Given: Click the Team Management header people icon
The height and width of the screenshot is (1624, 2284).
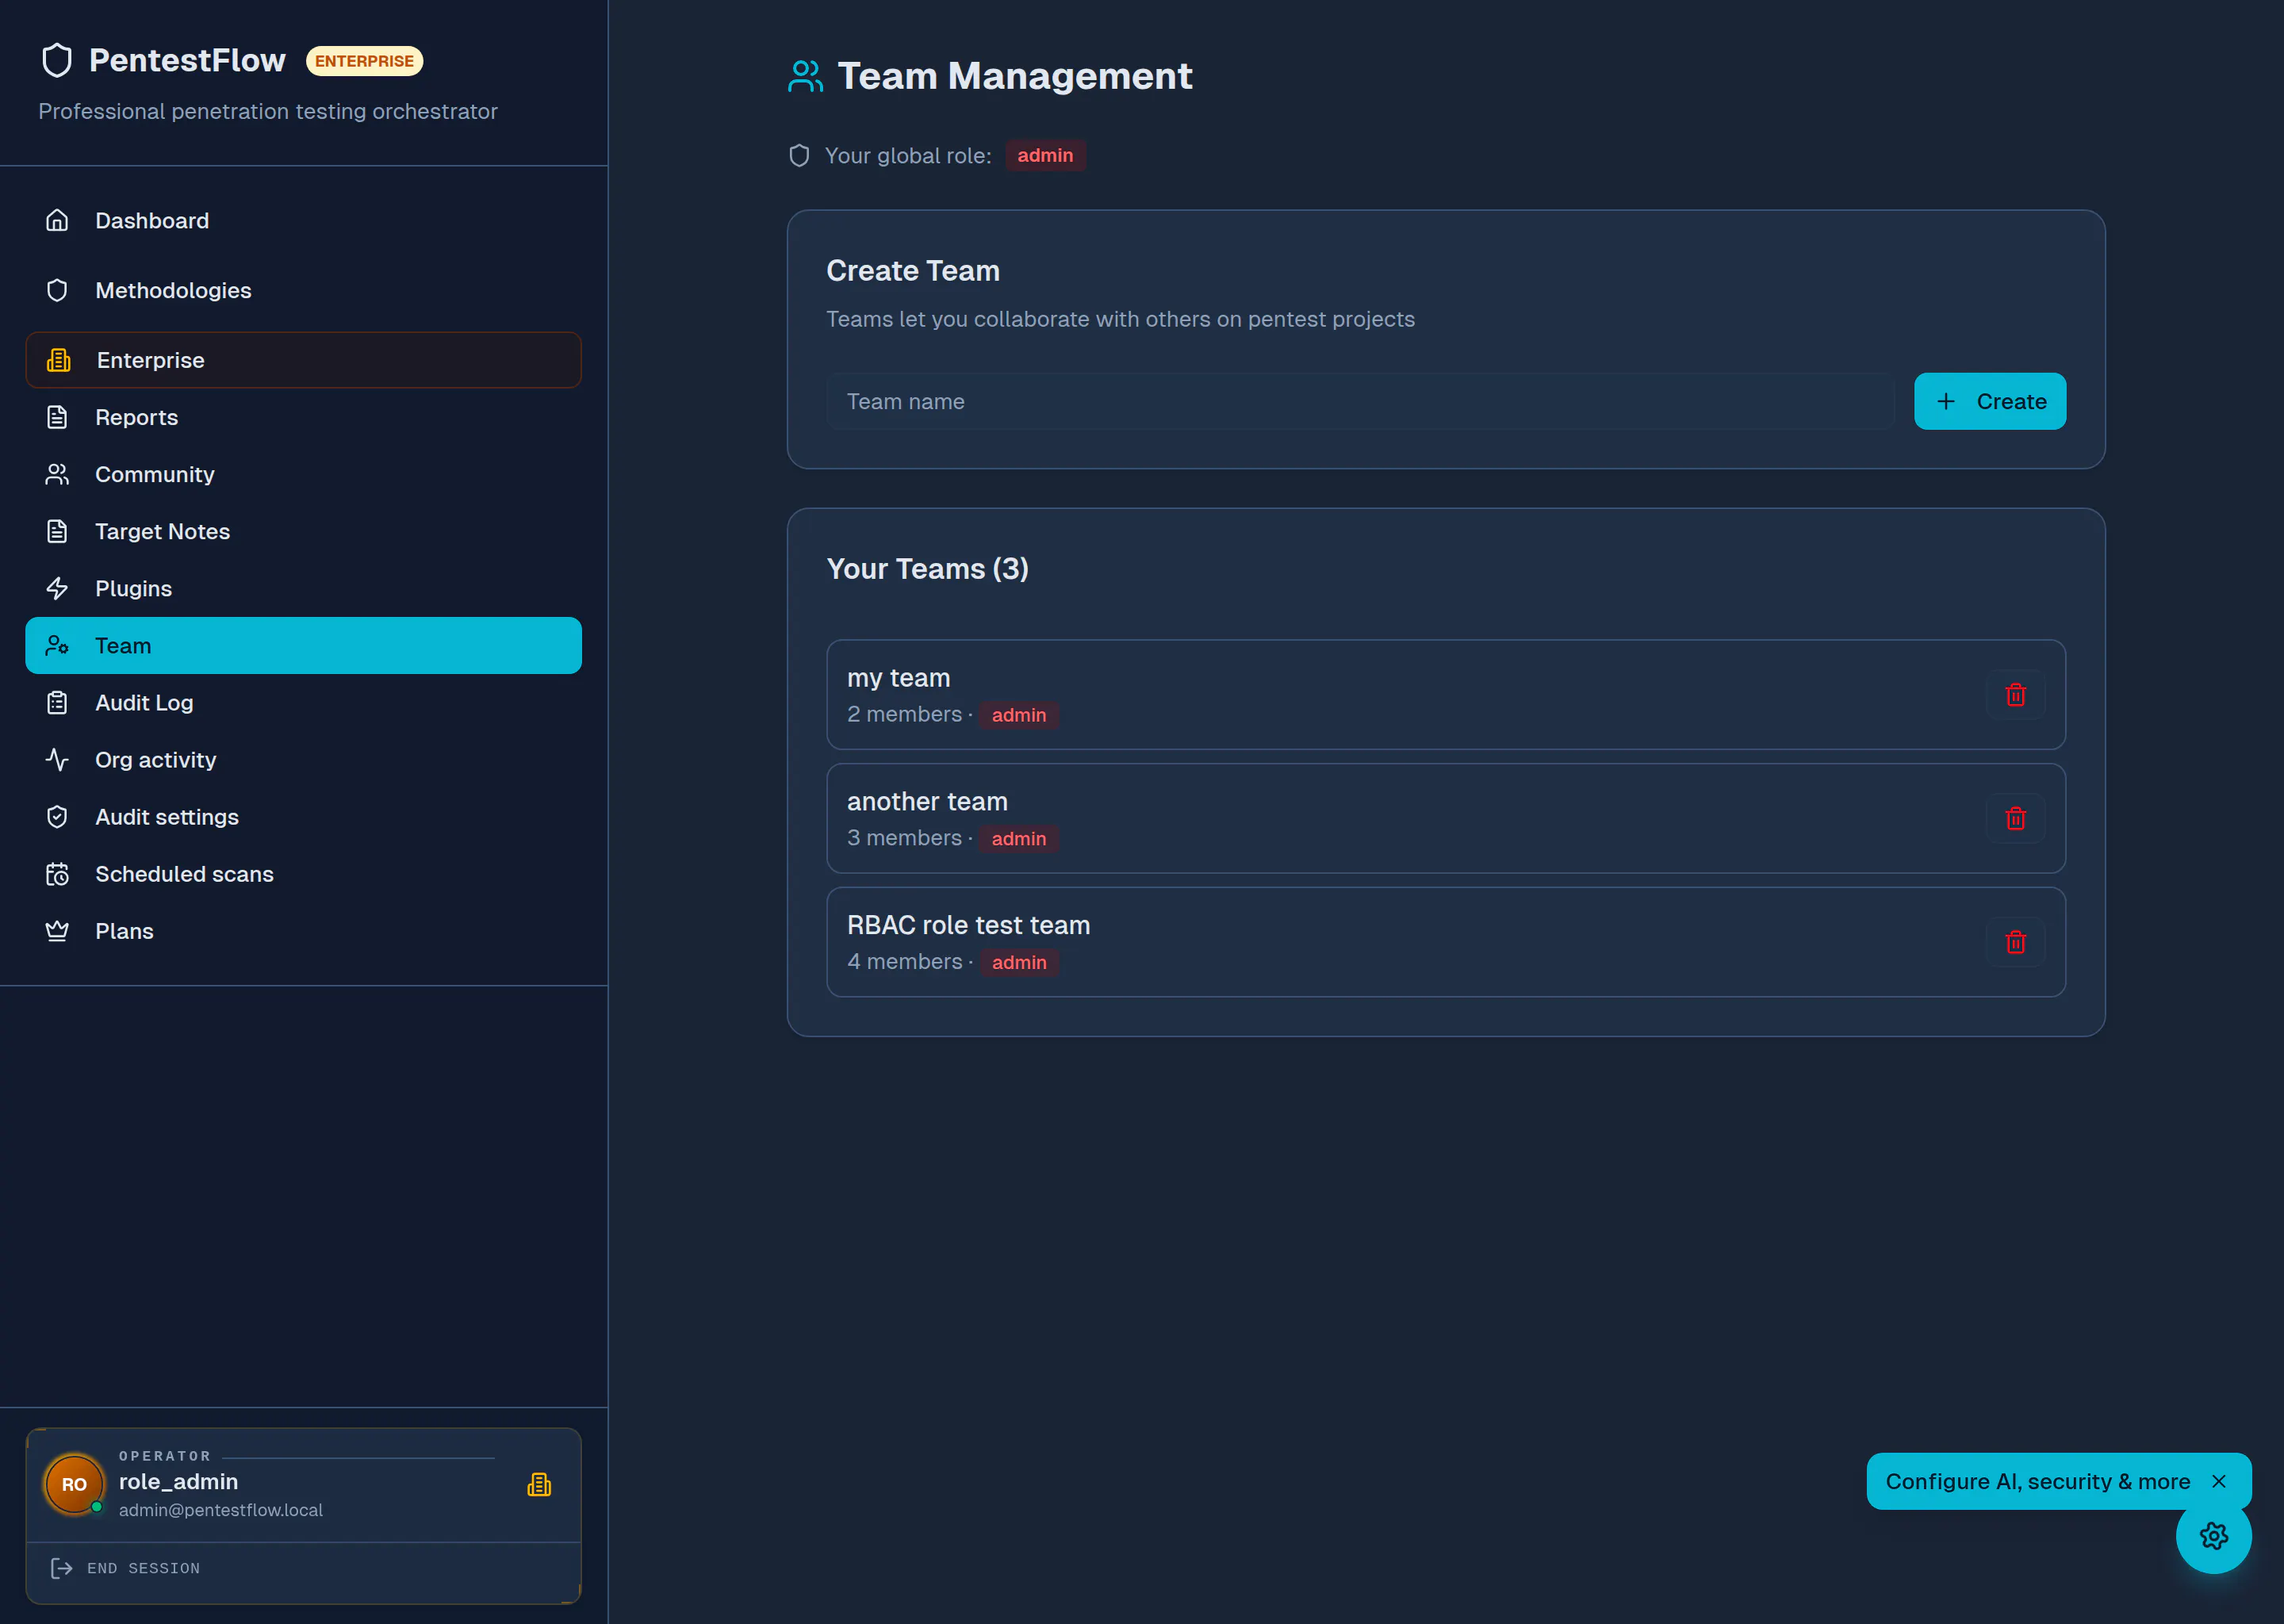Looking at the screenshot, I should (x=805, y=76).
